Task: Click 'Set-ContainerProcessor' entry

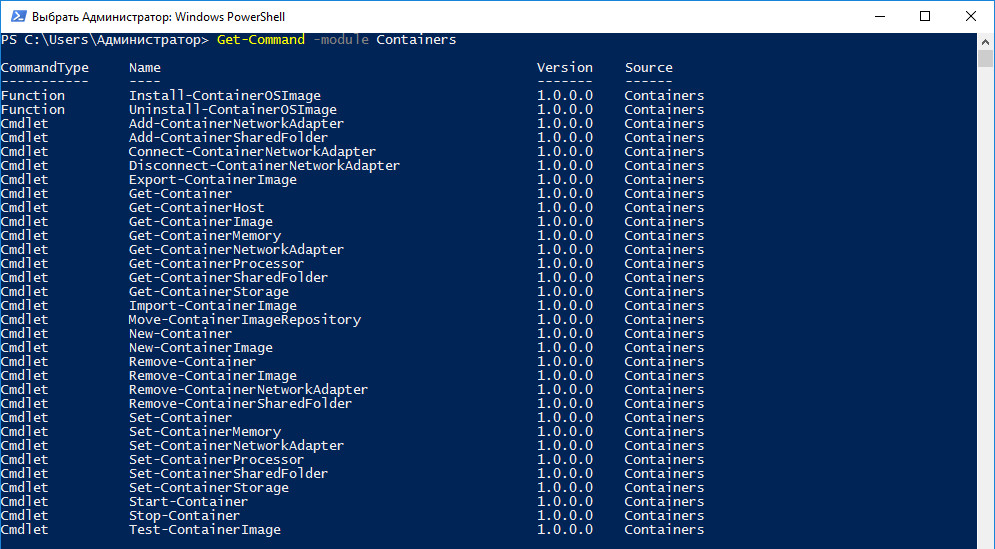Action: tap(216, 459)
